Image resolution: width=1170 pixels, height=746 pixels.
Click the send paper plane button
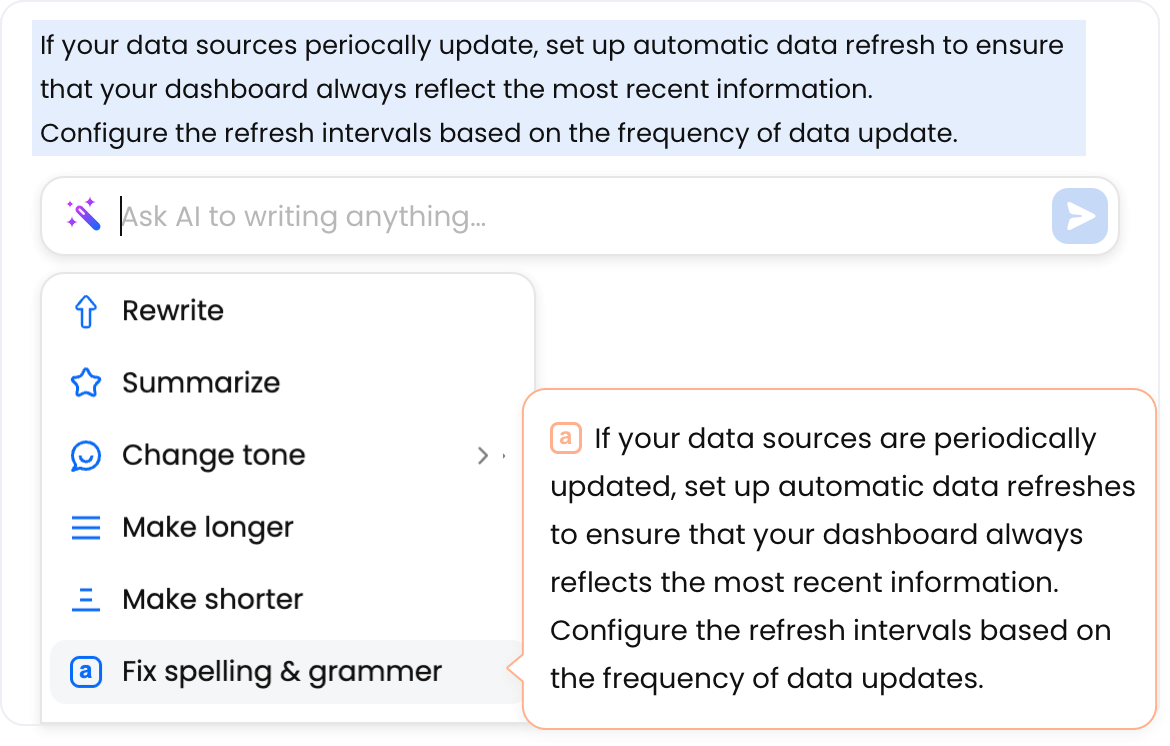[1079, 216]
